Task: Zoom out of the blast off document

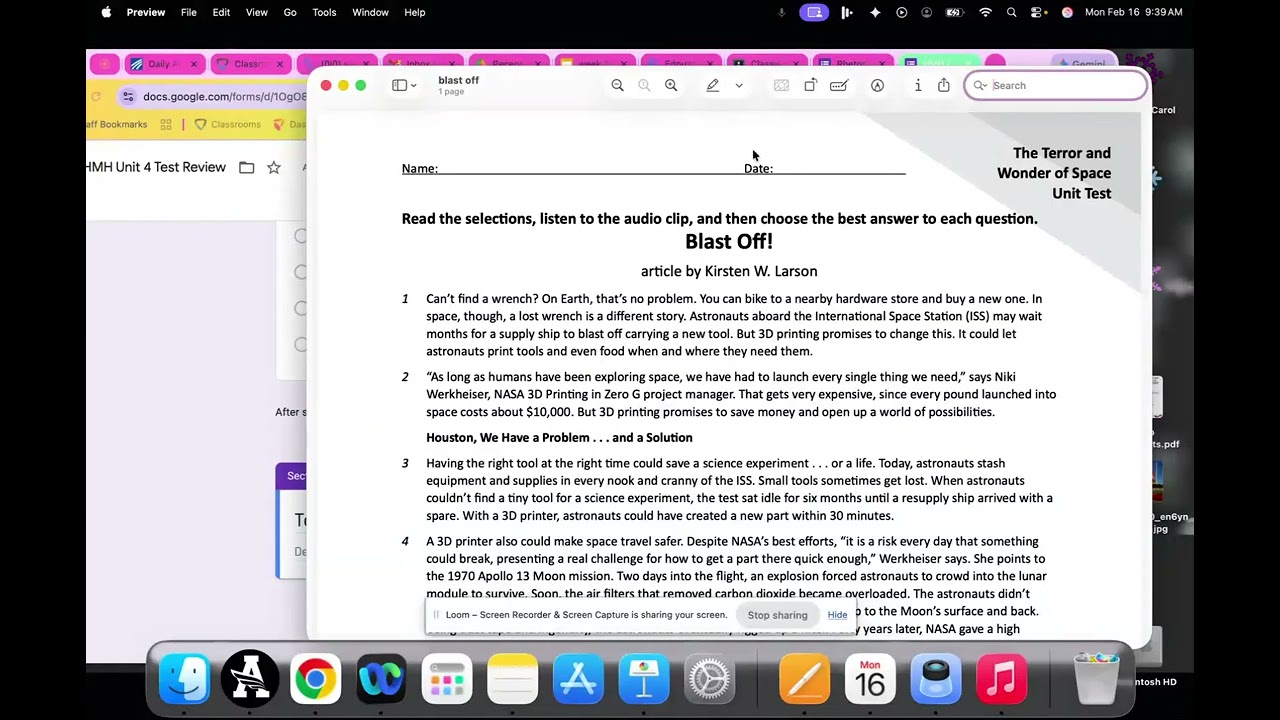Action: tap(617, 86)
